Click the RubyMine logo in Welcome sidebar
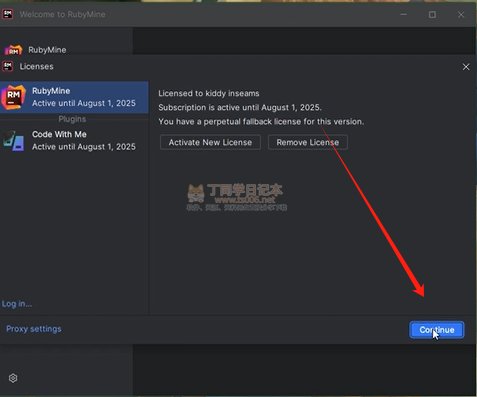 pos(13,50)
